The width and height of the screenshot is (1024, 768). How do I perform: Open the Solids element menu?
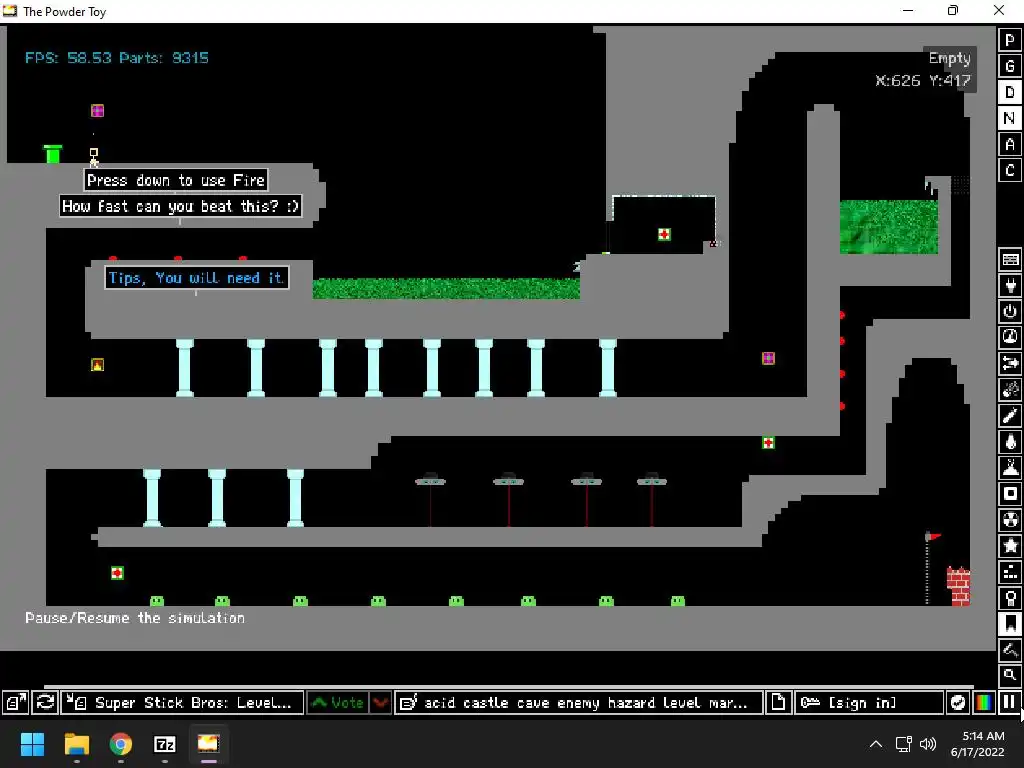[1010, 494]
